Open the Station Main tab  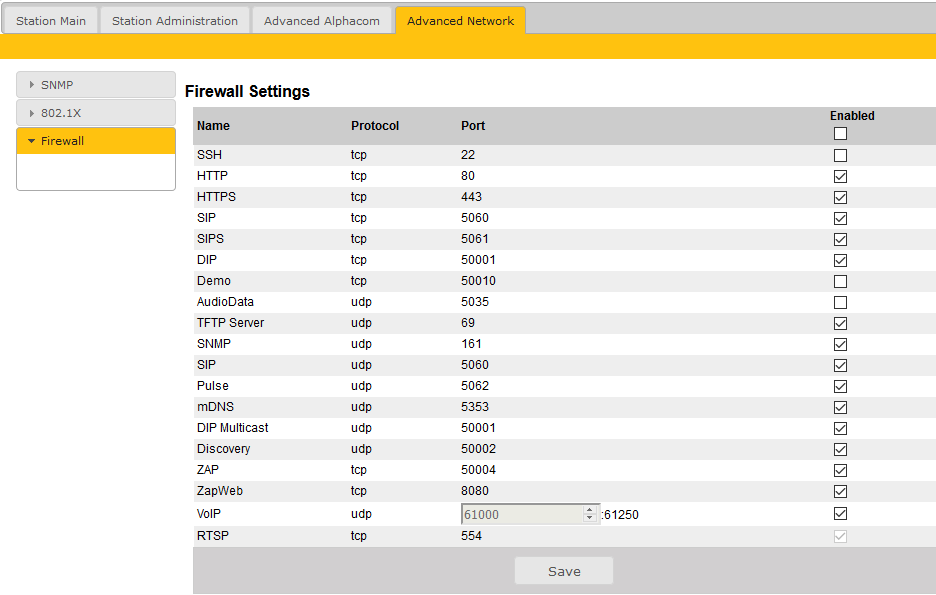coord(51,20)
